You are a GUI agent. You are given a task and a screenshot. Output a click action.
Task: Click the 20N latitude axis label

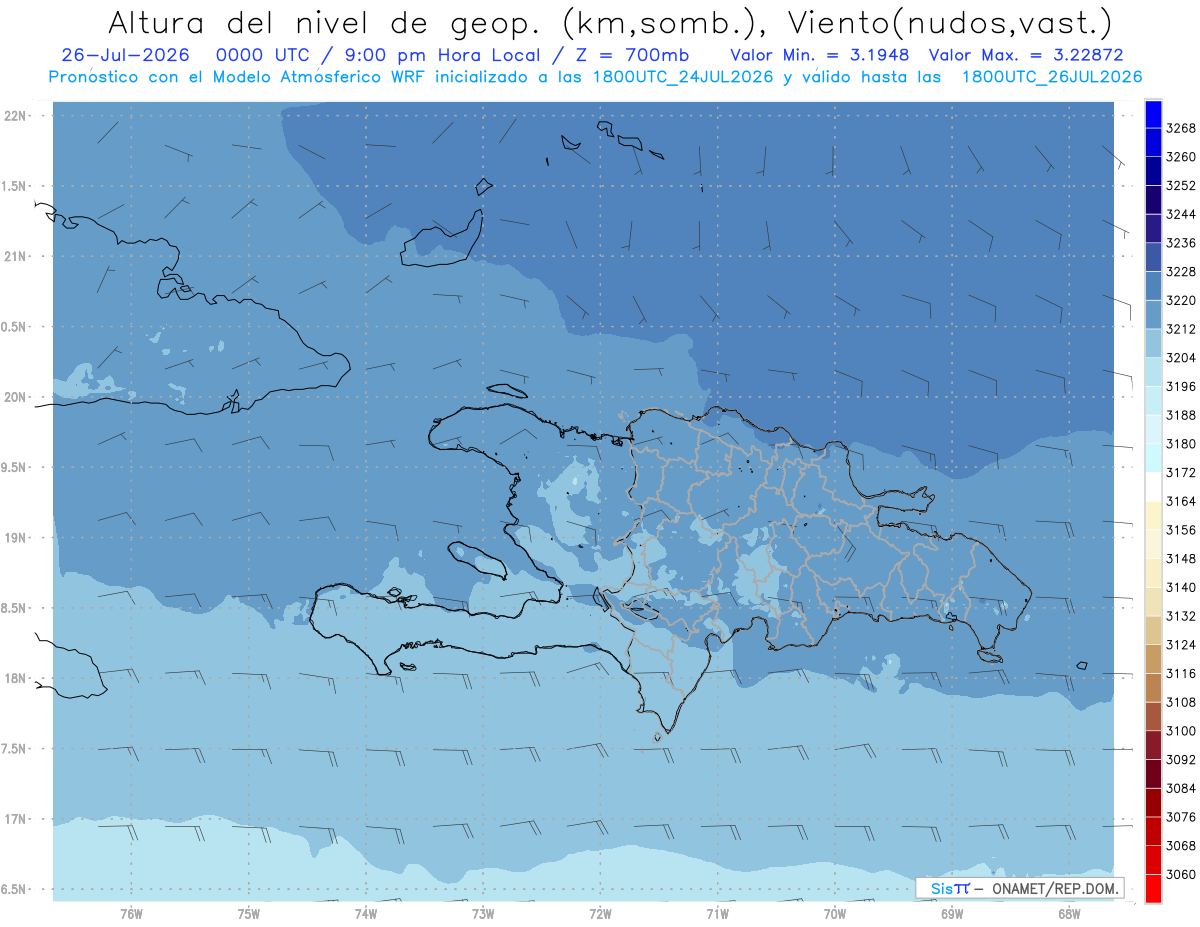point(15,397)
